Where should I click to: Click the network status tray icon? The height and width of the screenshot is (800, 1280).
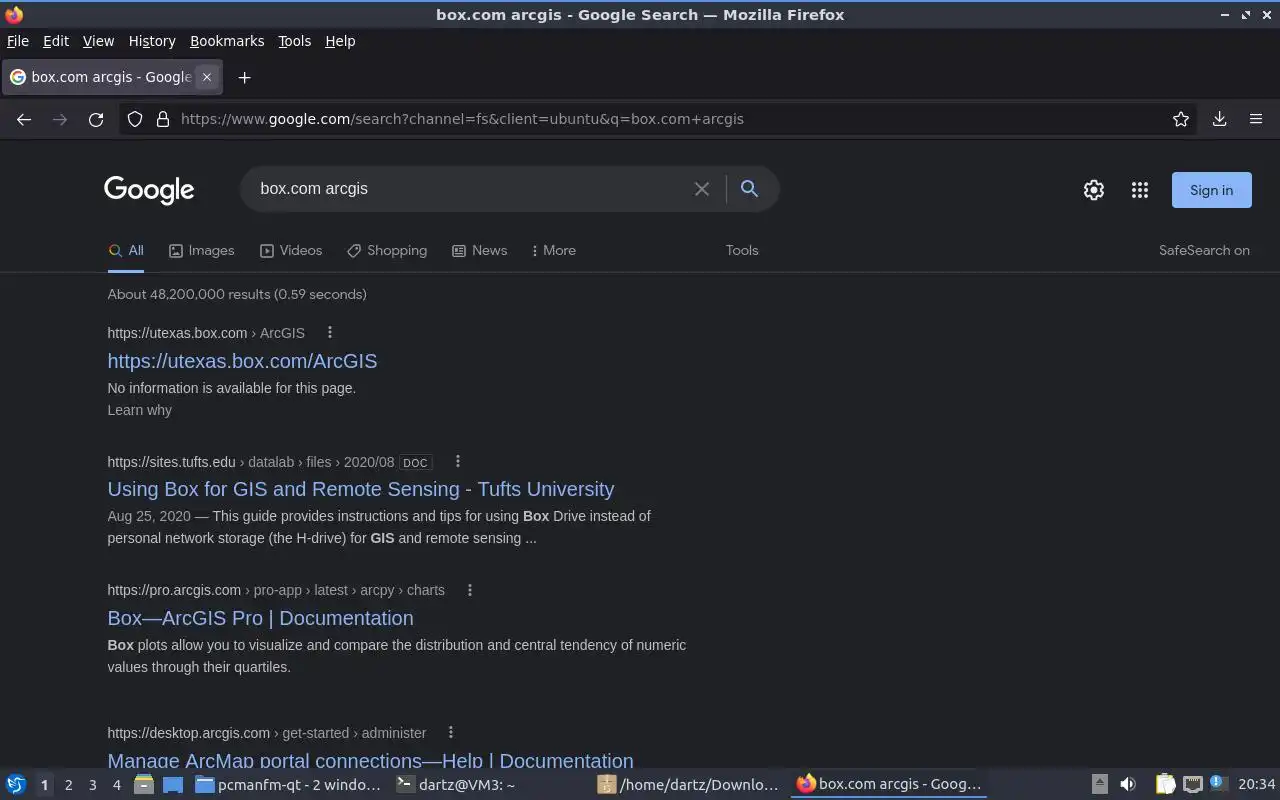(1193, 785)
